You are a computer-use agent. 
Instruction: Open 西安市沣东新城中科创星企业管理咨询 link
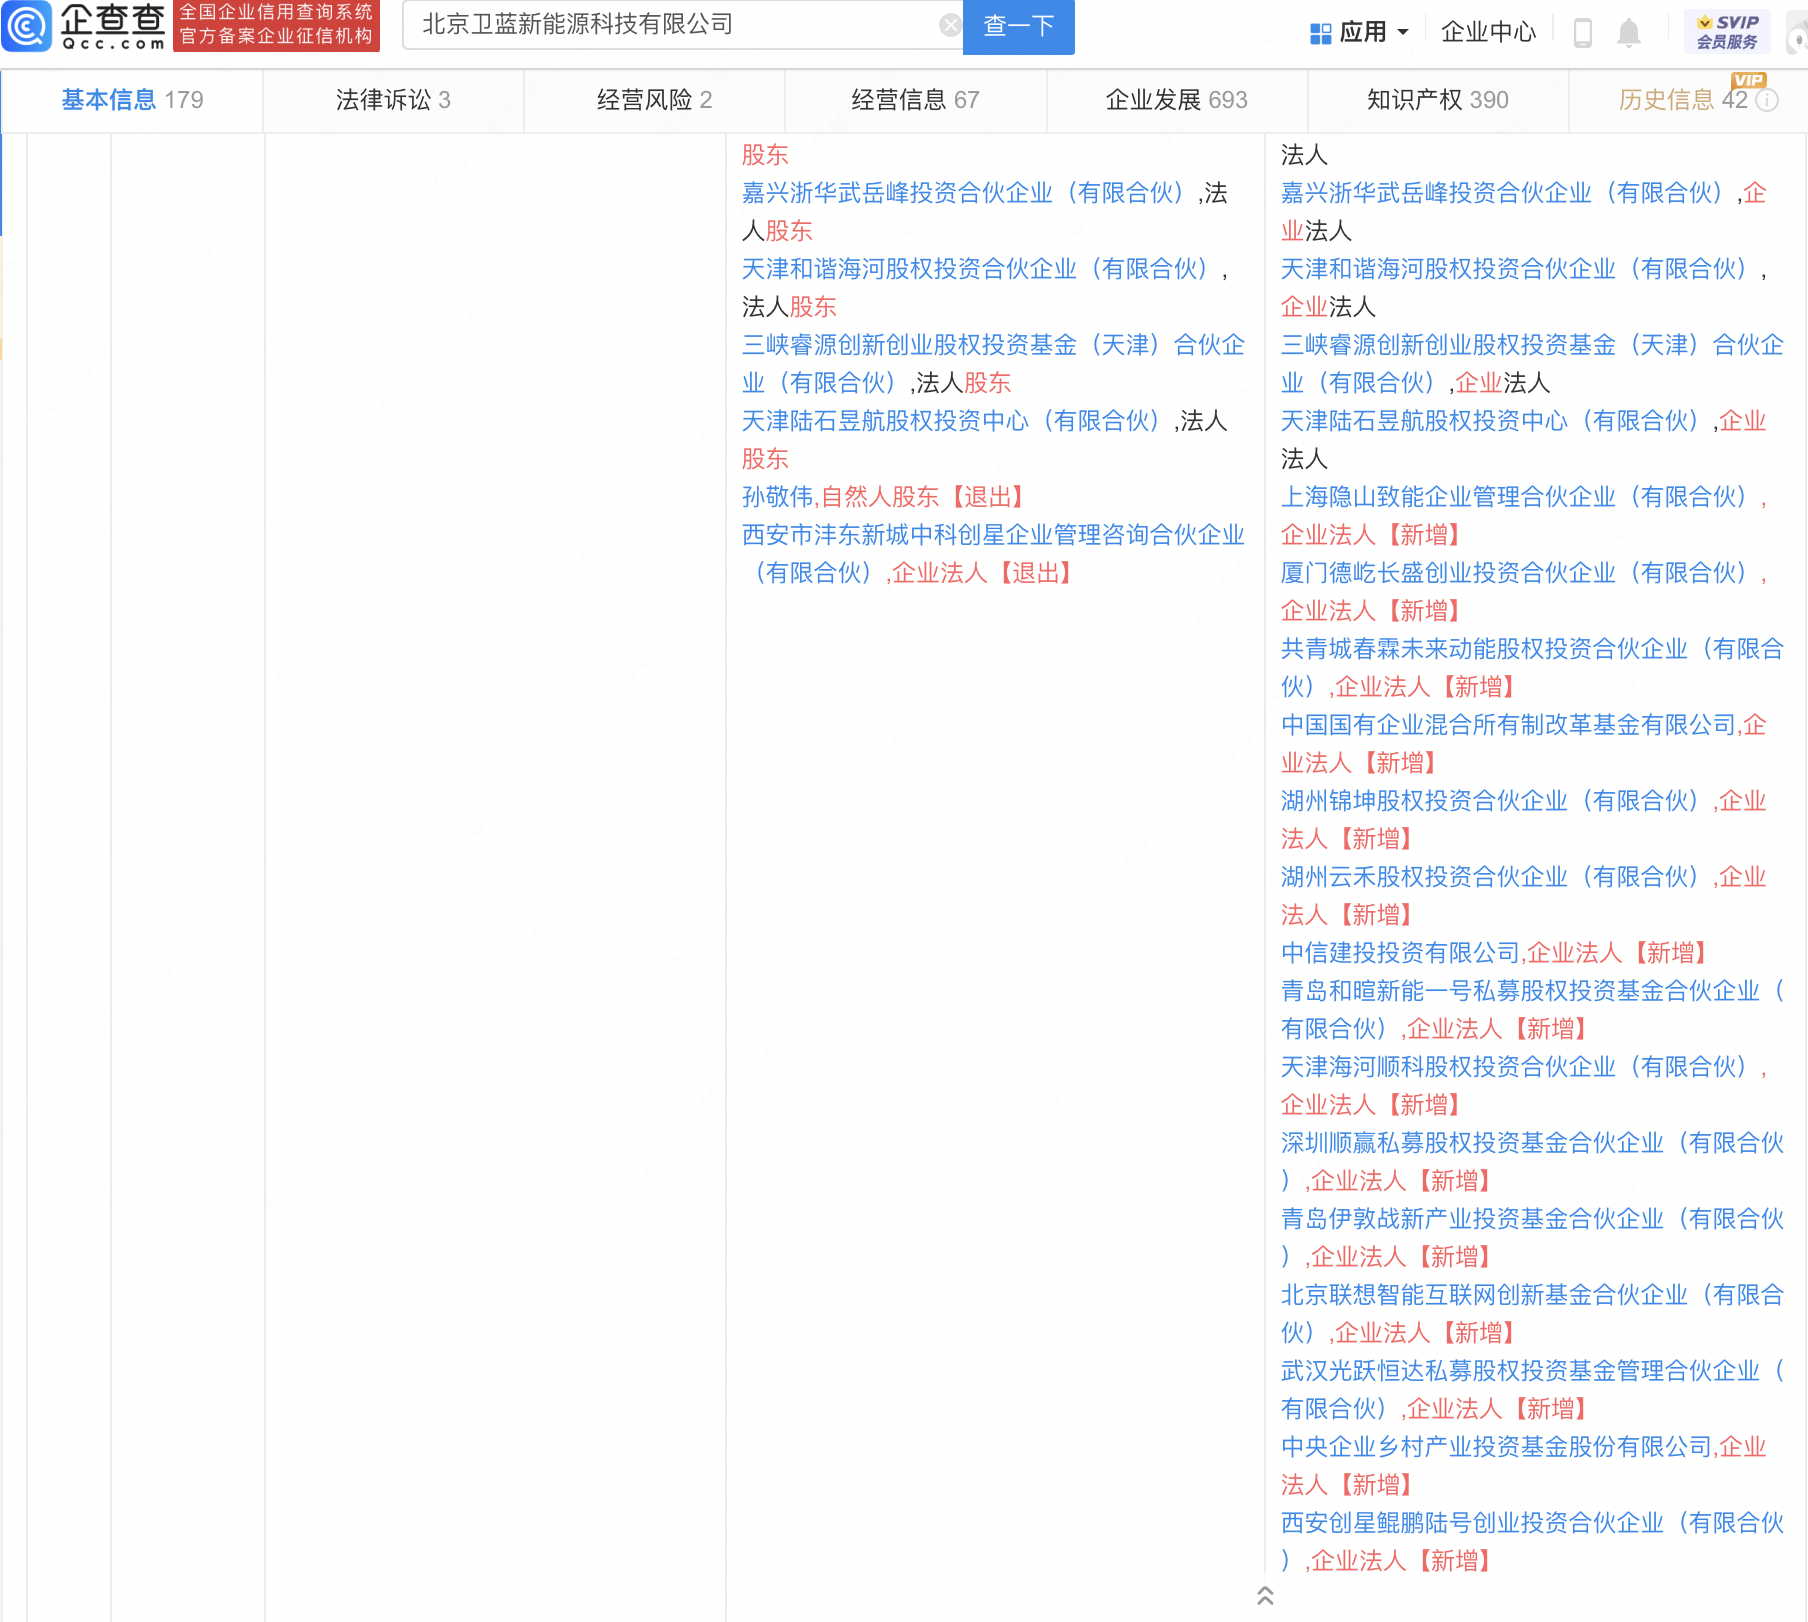[x=993, y=554]
